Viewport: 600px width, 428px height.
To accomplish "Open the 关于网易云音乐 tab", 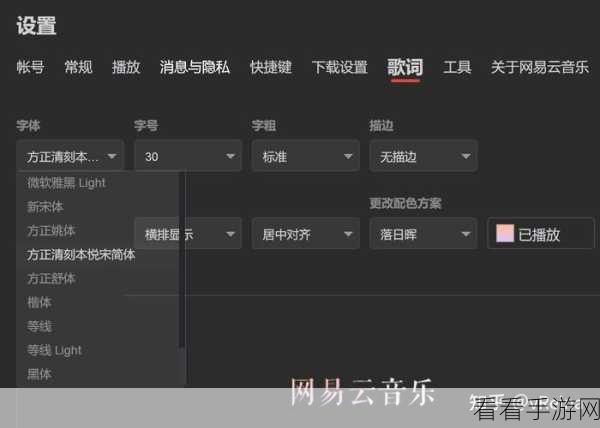I will (540, 67).
